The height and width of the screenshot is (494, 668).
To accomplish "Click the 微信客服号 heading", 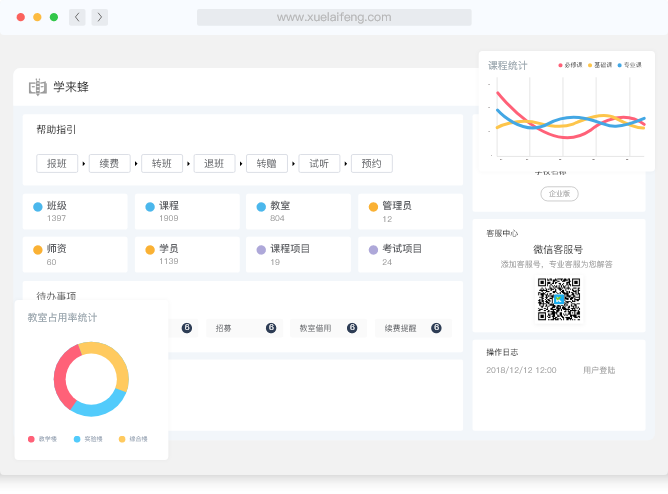I will [x=558, y=250].
